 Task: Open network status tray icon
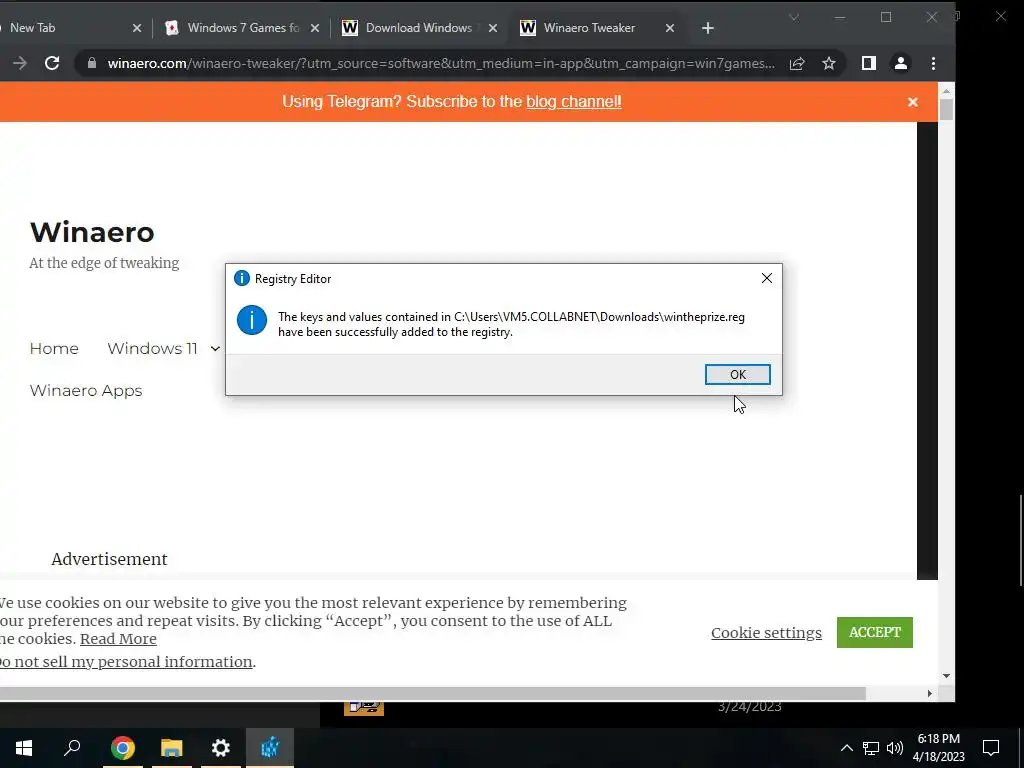click(871, 748)
